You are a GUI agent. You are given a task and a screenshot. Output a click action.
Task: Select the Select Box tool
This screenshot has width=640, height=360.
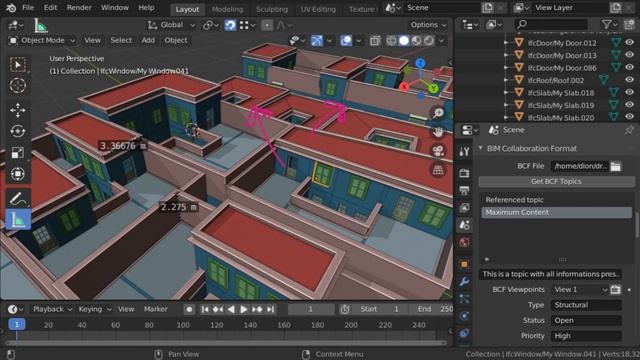point(18,64)
